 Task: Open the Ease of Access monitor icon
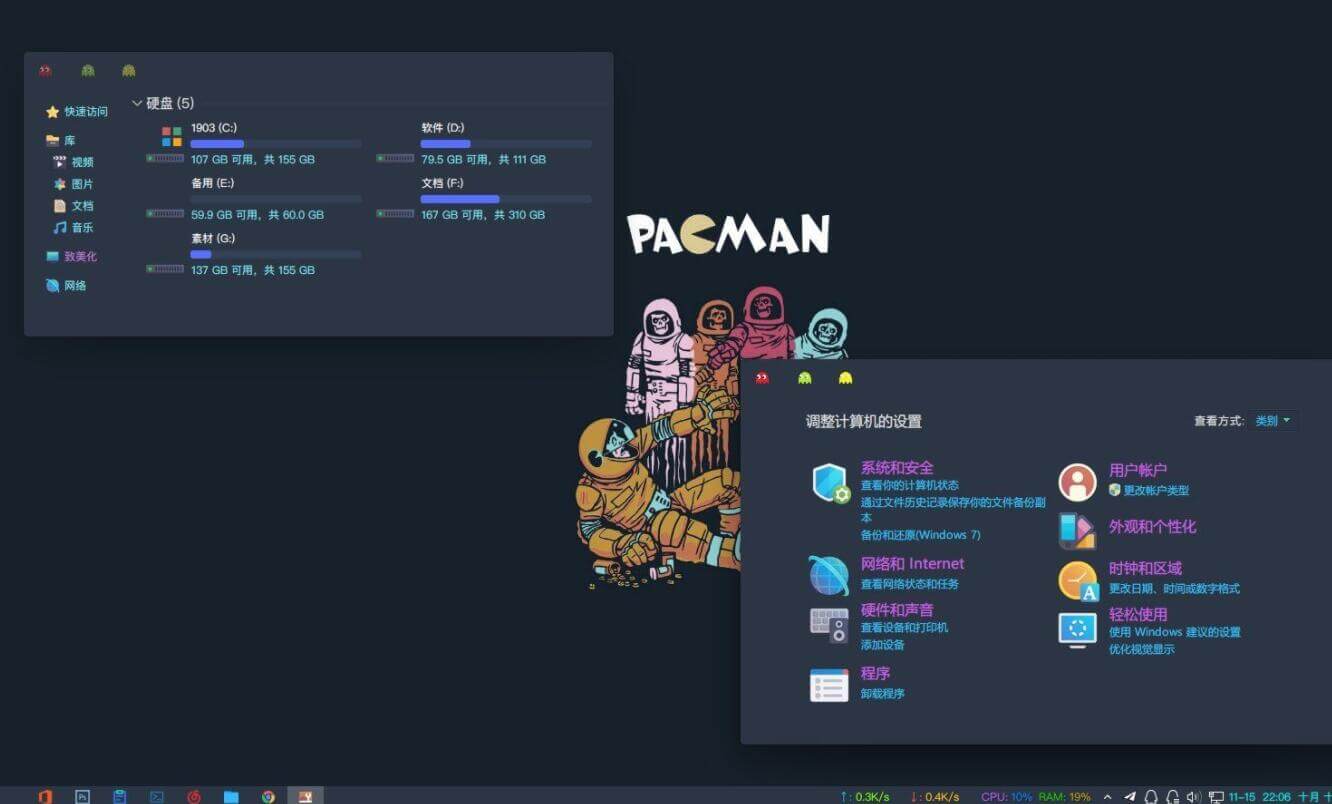[x=1077, y=630]
